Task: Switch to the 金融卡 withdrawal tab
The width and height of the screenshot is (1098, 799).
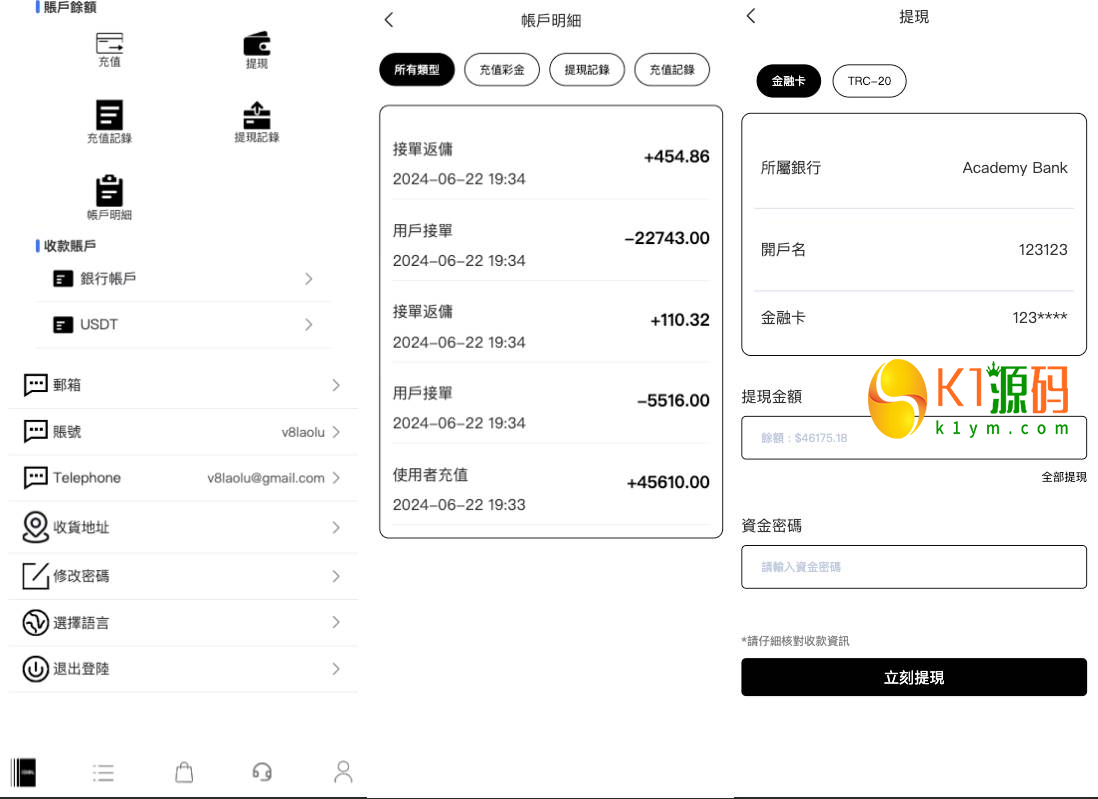Action: coord(788,81)
